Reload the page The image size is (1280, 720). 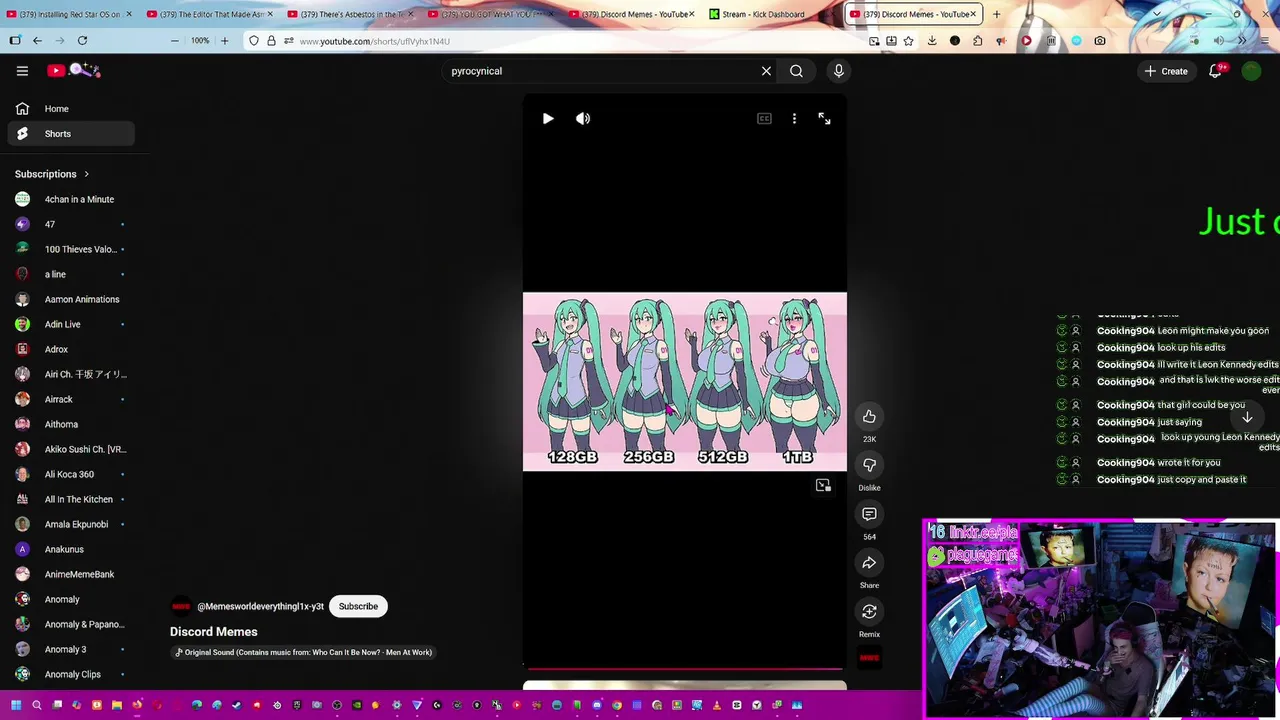tap(82, 41)
